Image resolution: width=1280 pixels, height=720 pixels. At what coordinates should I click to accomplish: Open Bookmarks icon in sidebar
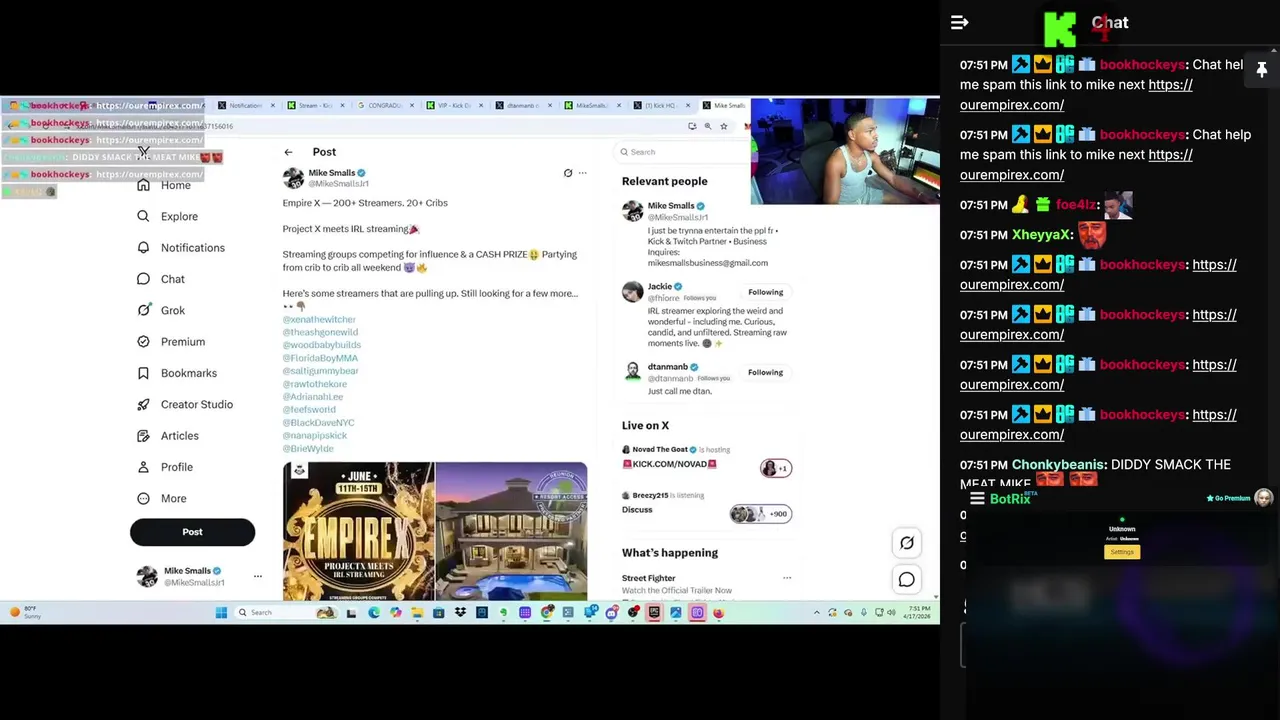(x=143, y=373)
